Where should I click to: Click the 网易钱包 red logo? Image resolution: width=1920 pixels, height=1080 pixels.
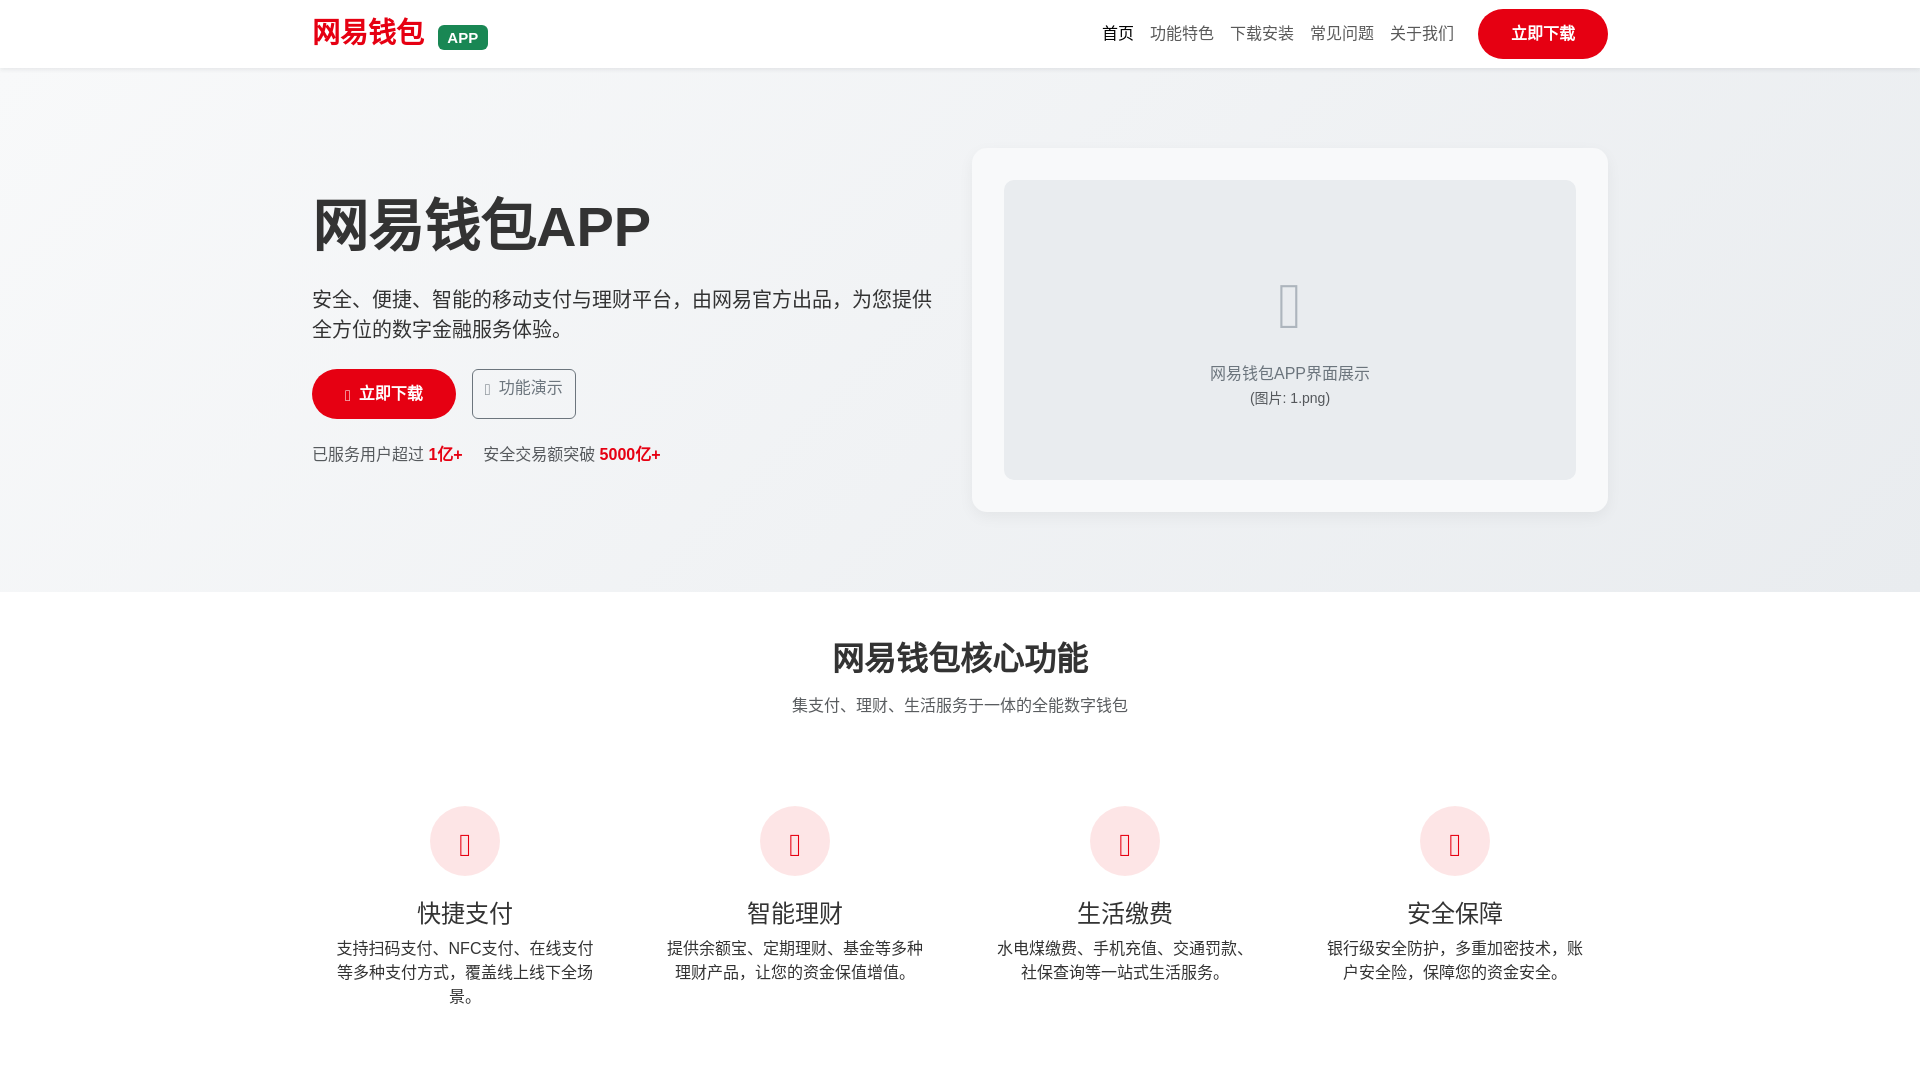(368, 33)
